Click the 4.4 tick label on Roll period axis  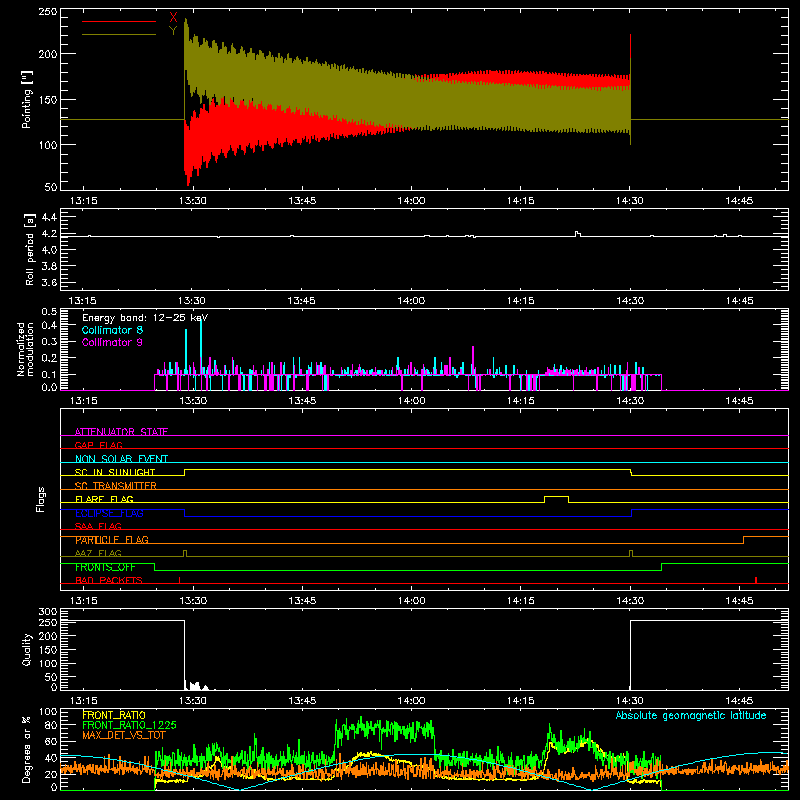pos(49,217)
